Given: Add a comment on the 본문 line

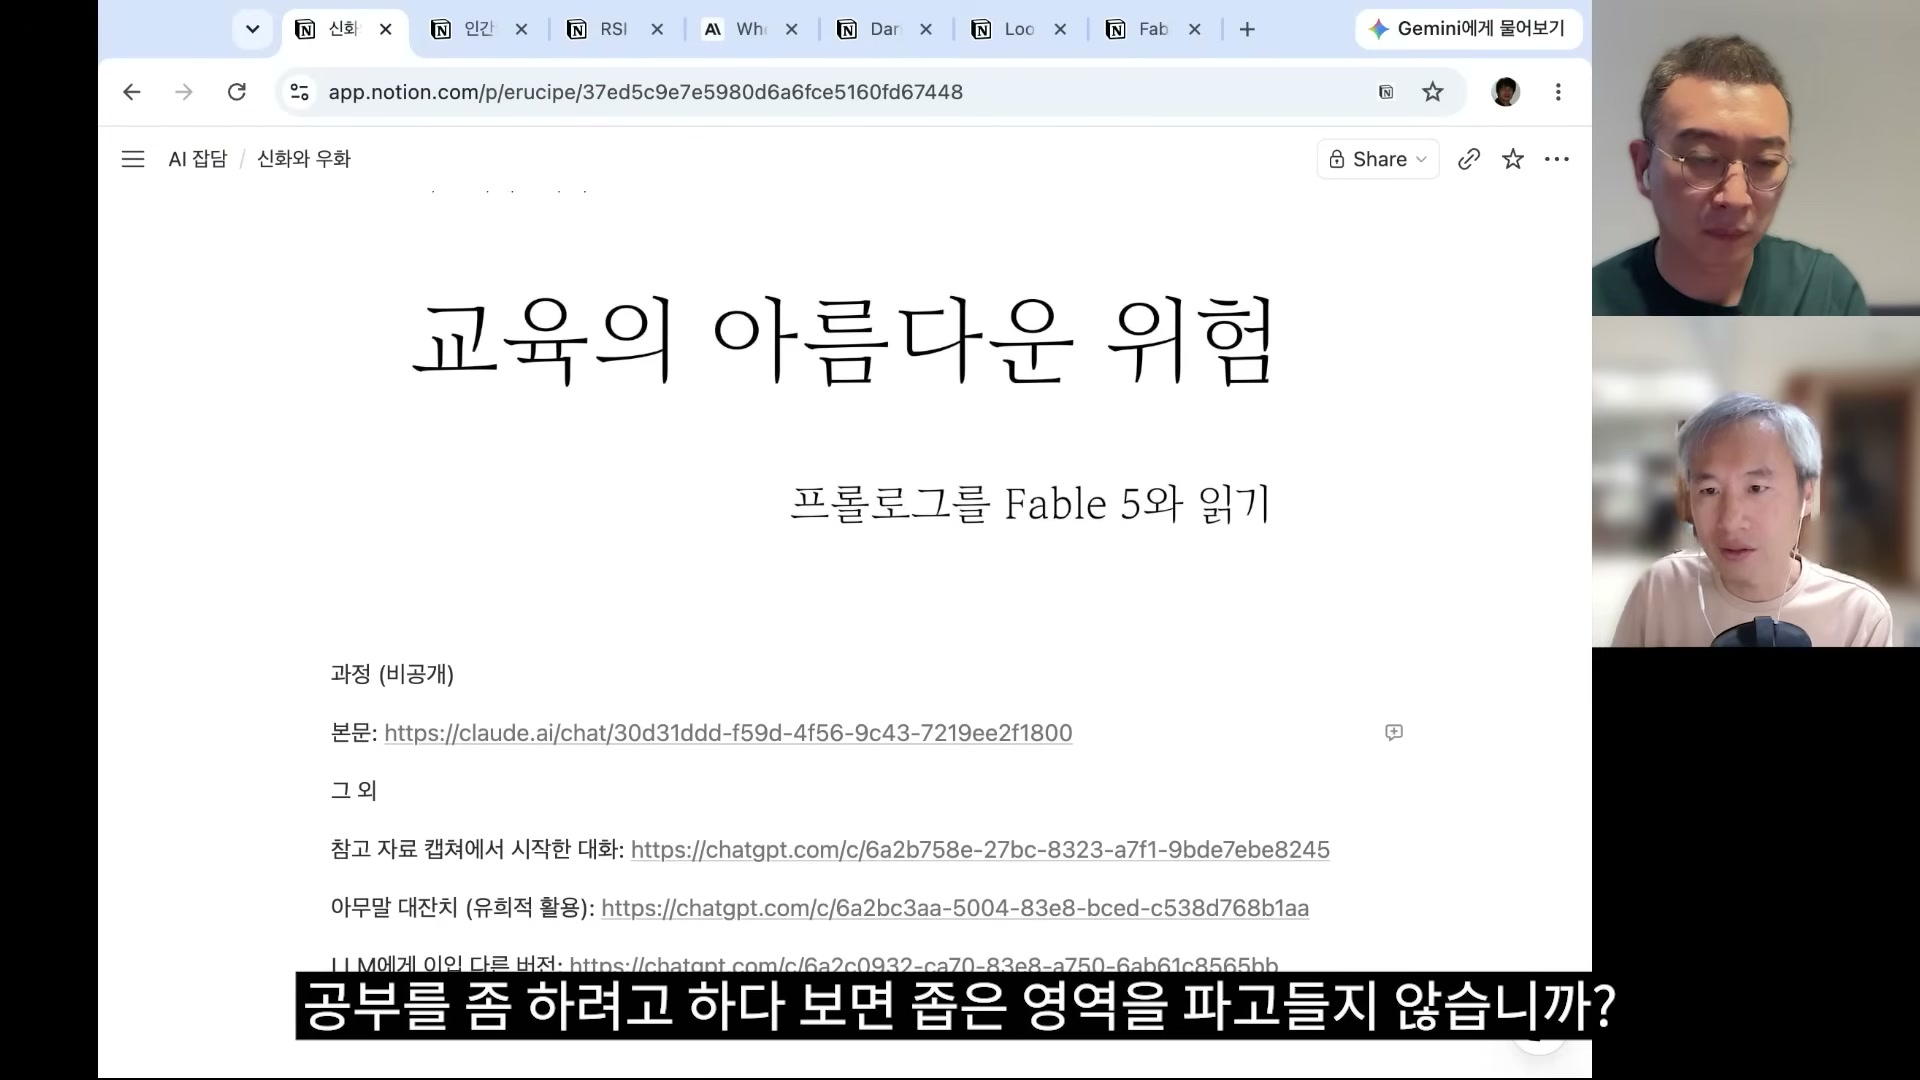Looking at the screenshot, I should [x=1394, y=733].
